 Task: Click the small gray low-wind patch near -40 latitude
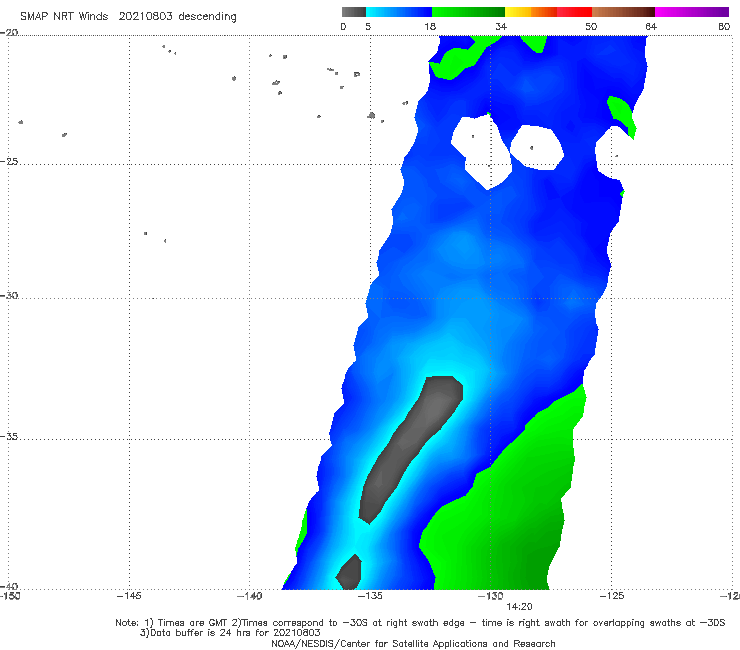click(349, 572)
